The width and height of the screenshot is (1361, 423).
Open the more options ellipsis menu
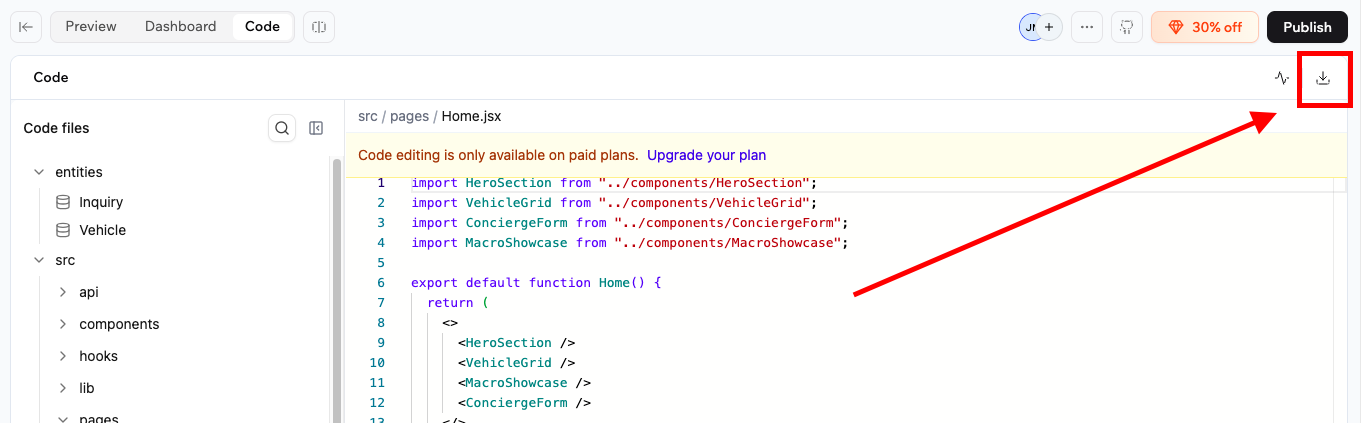click(1087, 27)
